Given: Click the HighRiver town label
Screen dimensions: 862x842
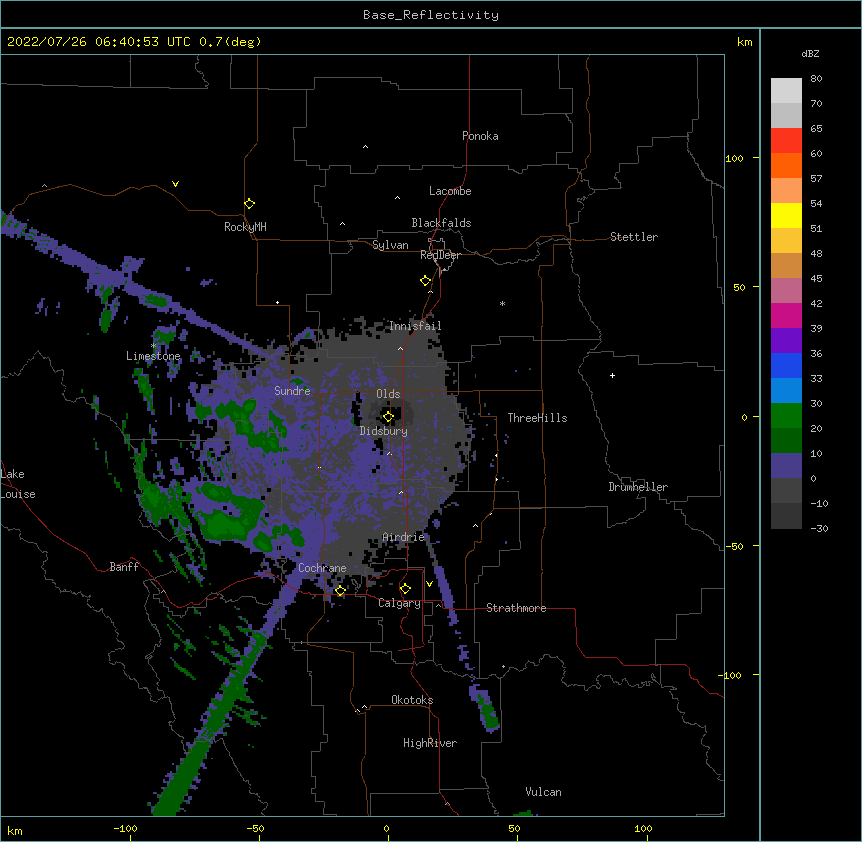Looking at the screenshot, I should click(430, 743).
